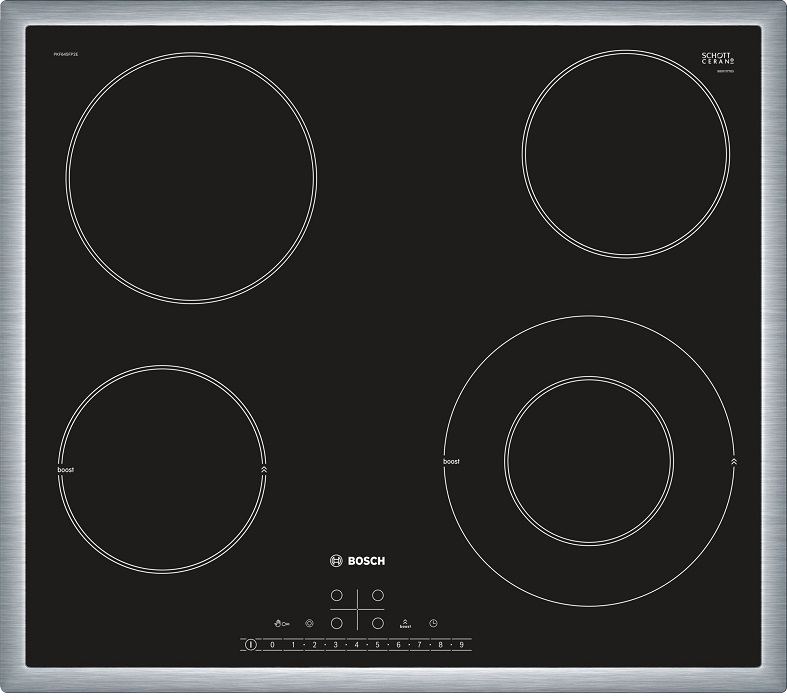Screen dimensions: 787x700
Task: Tap the extended zone ring symbol
Action: pos(309,623)
